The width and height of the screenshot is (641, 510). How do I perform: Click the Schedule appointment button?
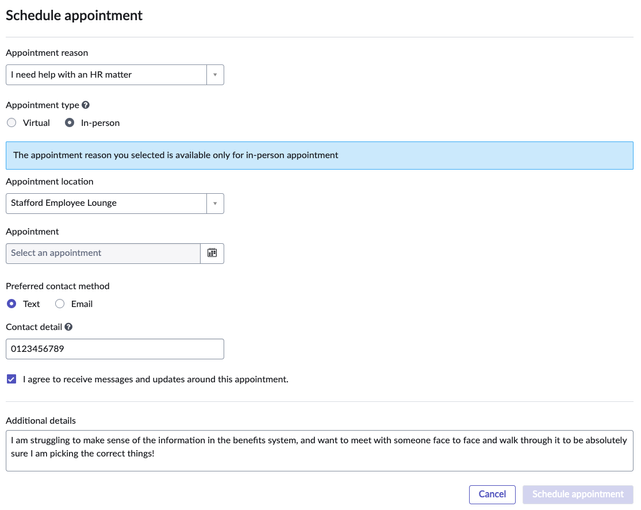click(578, 494)
